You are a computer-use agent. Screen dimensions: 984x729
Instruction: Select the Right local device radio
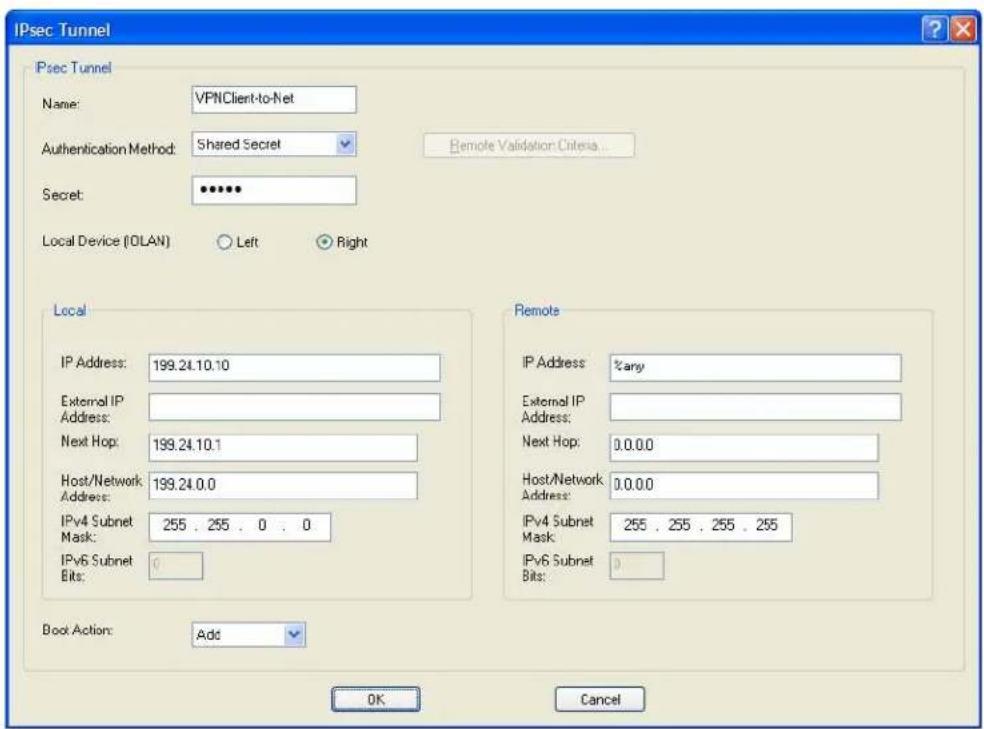(x=324, y=242)
